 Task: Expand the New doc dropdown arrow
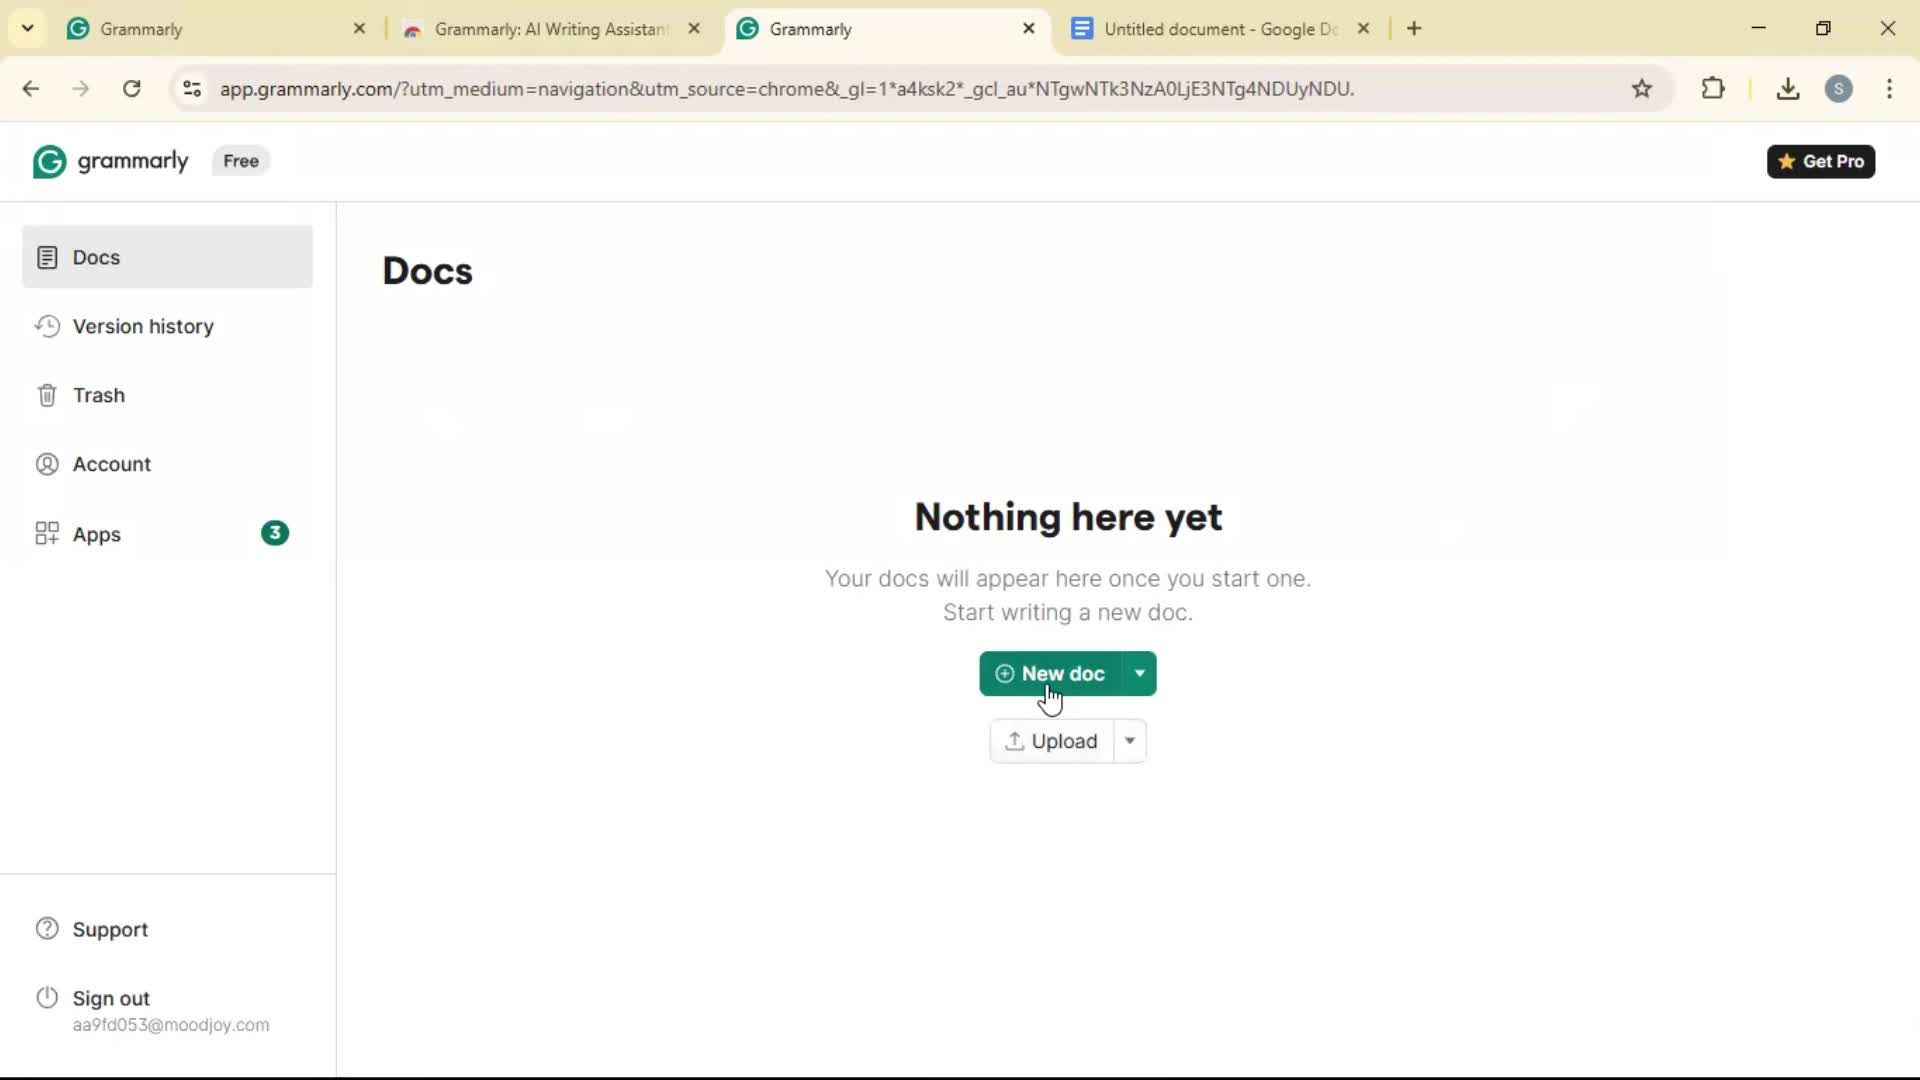click(x=1140, y=673)
